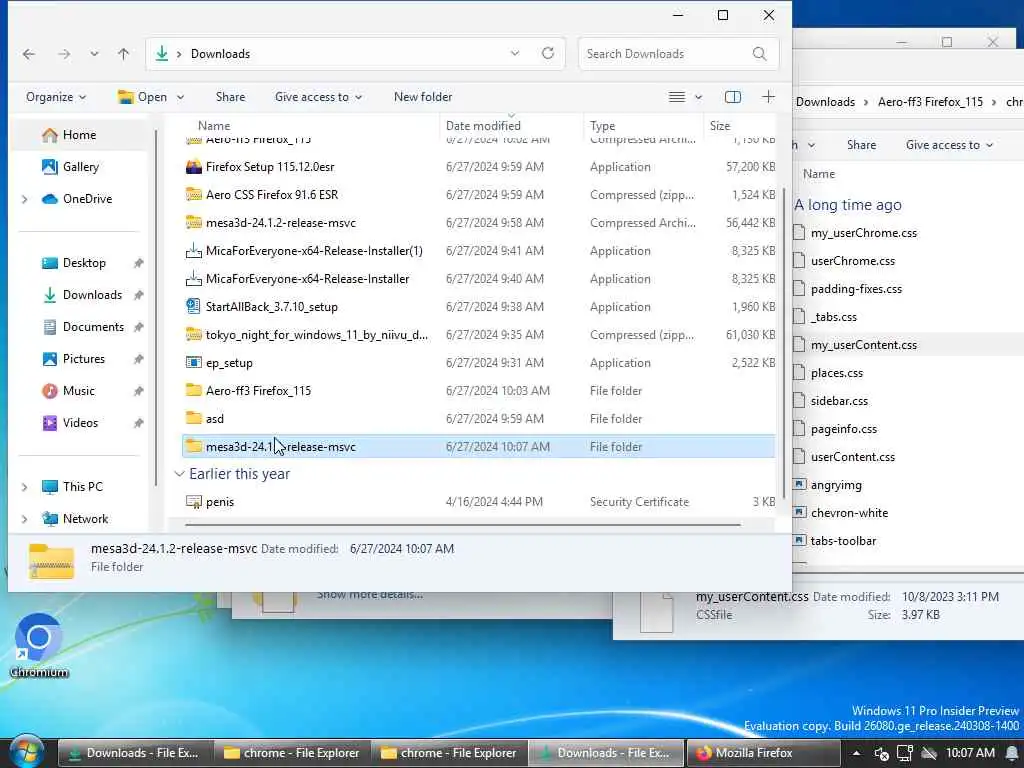Expand the Network node
This screenshot has height=768, width=1024.
point(25,519)
